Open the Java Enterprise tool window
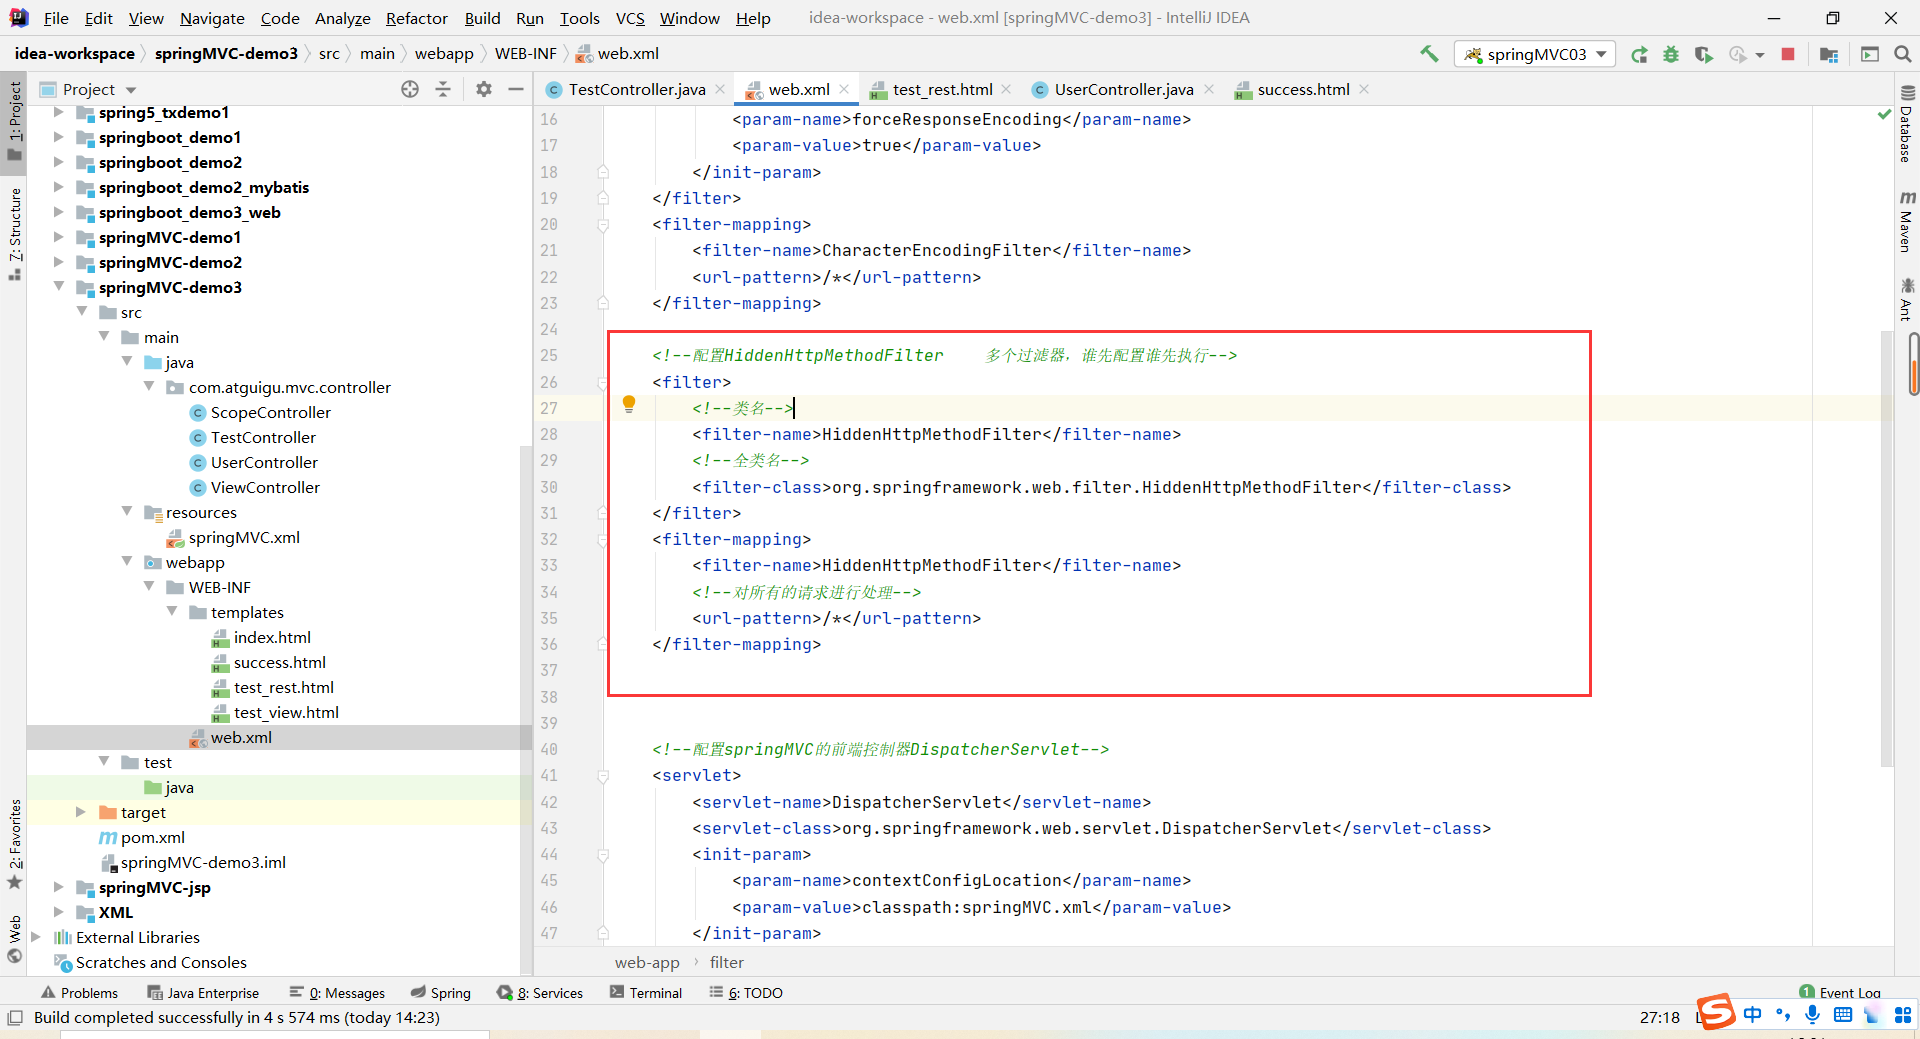 pos(203,993)
